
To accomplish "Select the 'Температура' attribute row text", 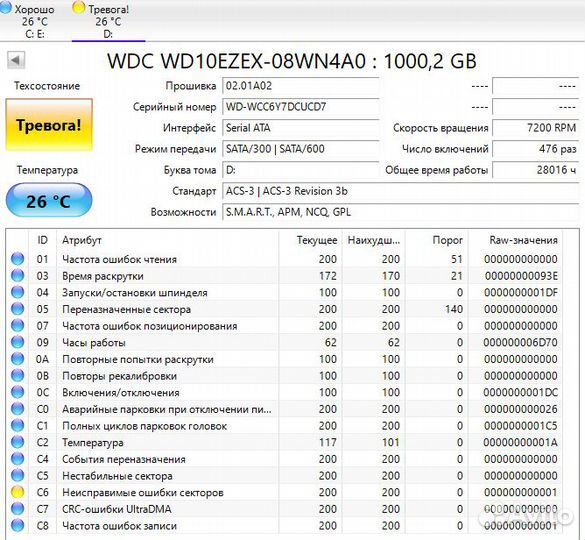I will (93, 443).
